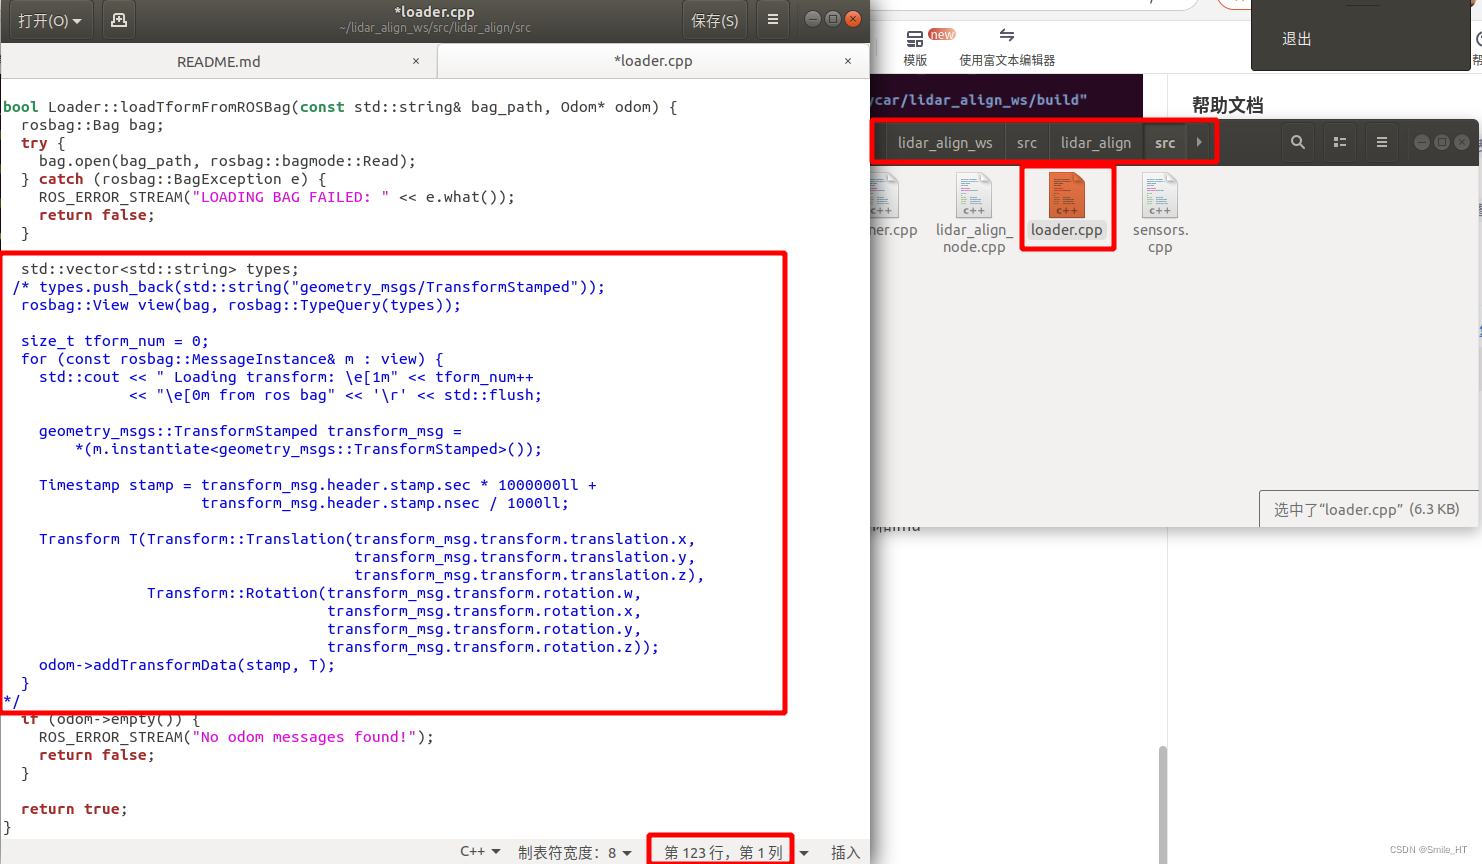Switch to the README.md tab
The image size is (1482, 864).
click(219, 62)
